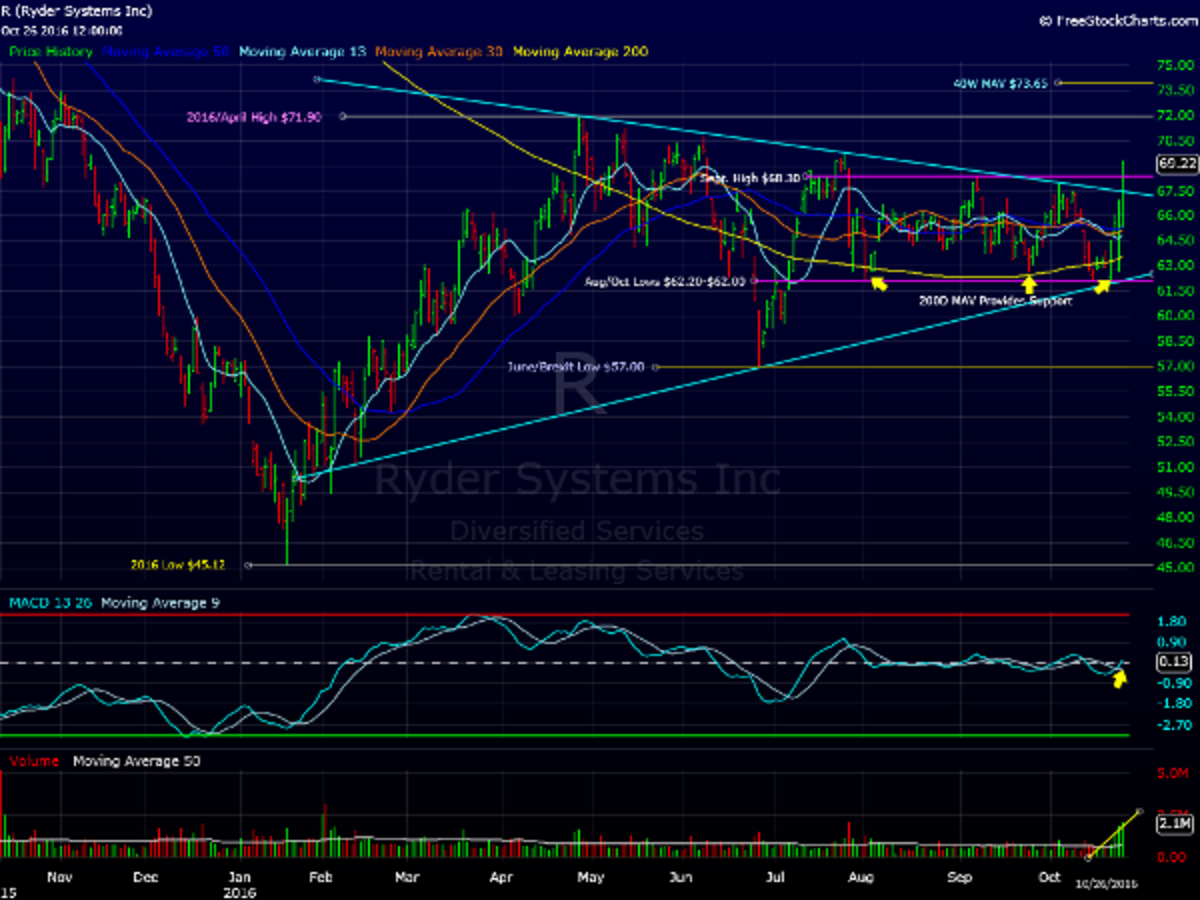Click the Nov label on the time axis
Screen dimensions: 1200x900
tap(58, 876)
